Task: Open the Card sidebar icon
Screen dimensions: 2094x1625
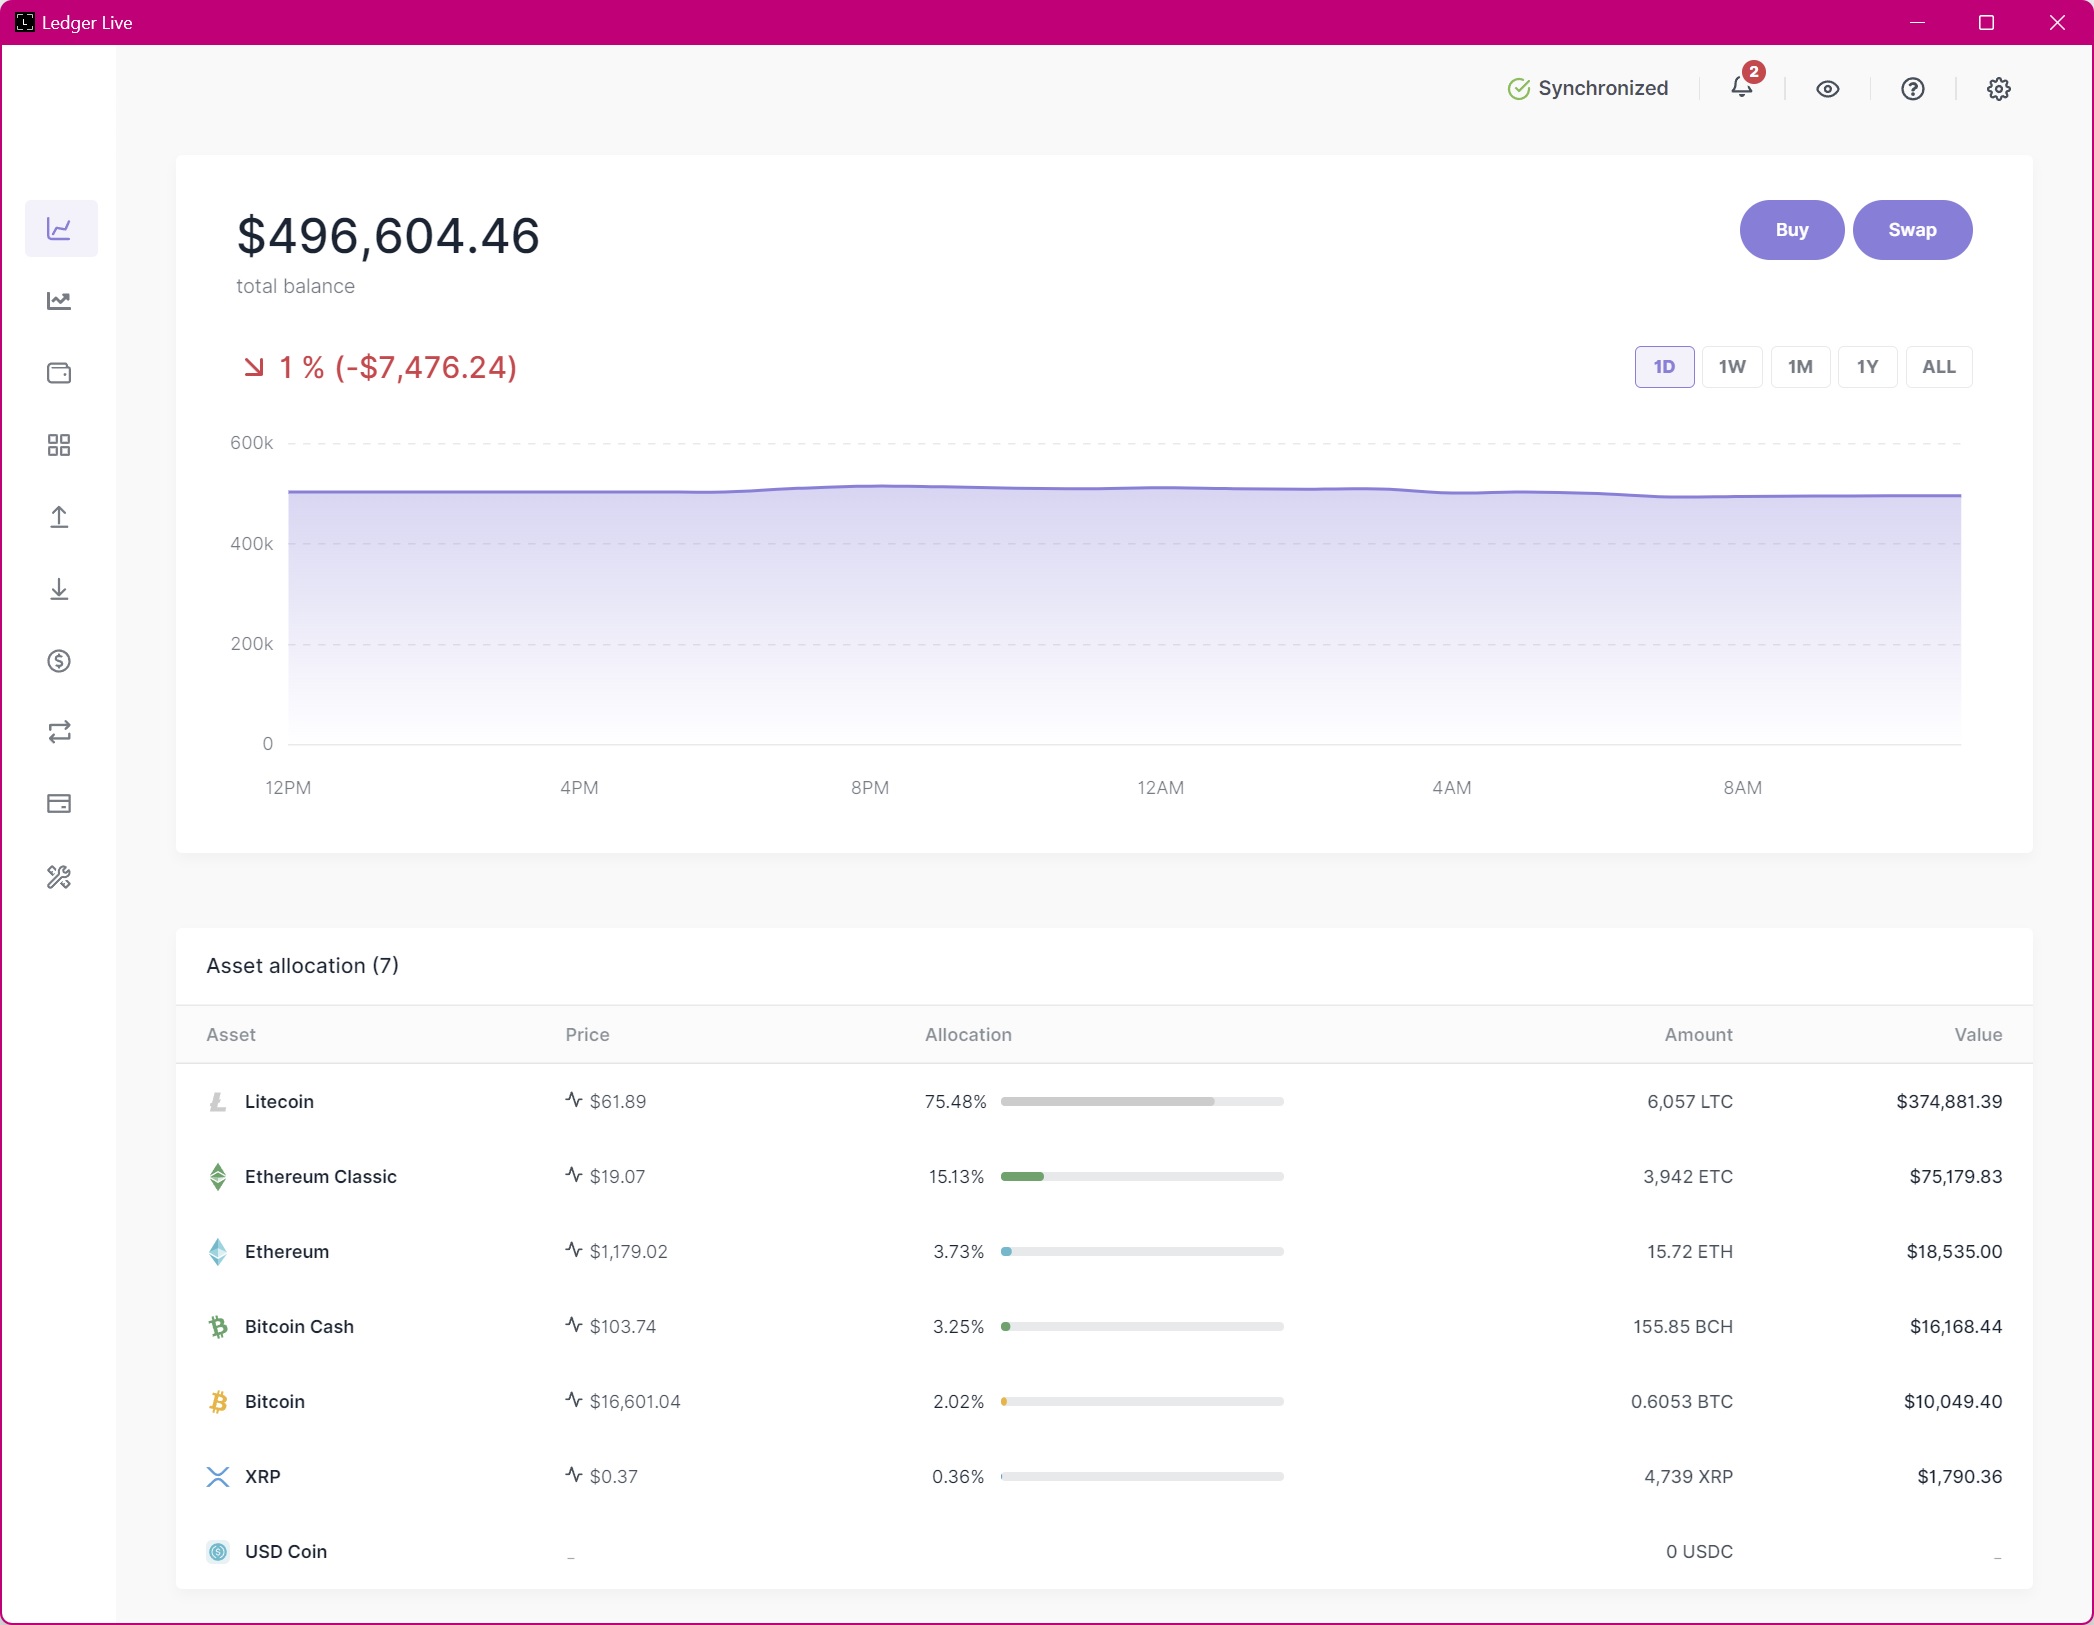Action: pos(60,804)
